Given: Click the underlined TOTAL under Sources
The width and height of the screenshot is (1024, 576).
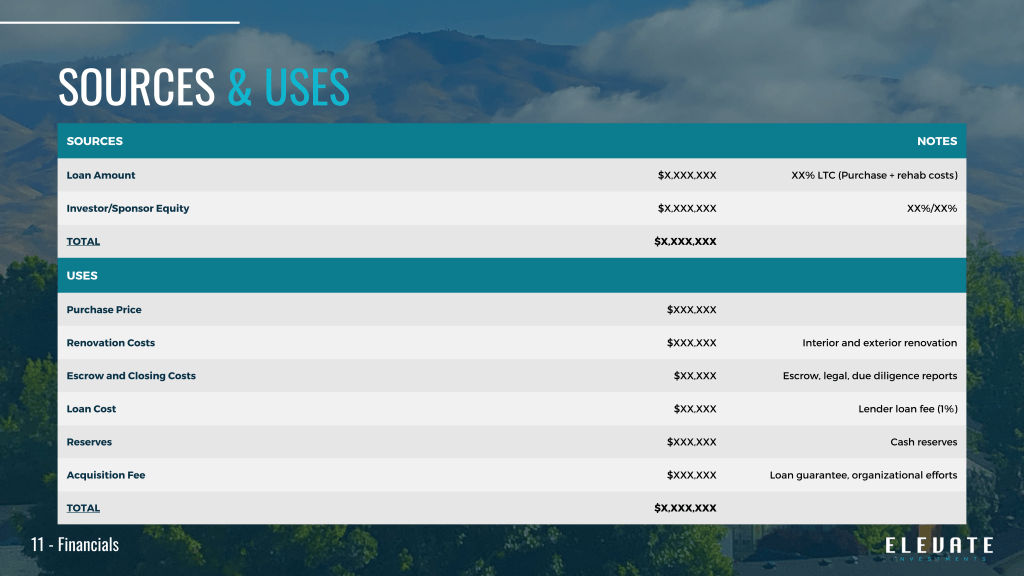Looking at the screenshot, I should tap(83, 241).
